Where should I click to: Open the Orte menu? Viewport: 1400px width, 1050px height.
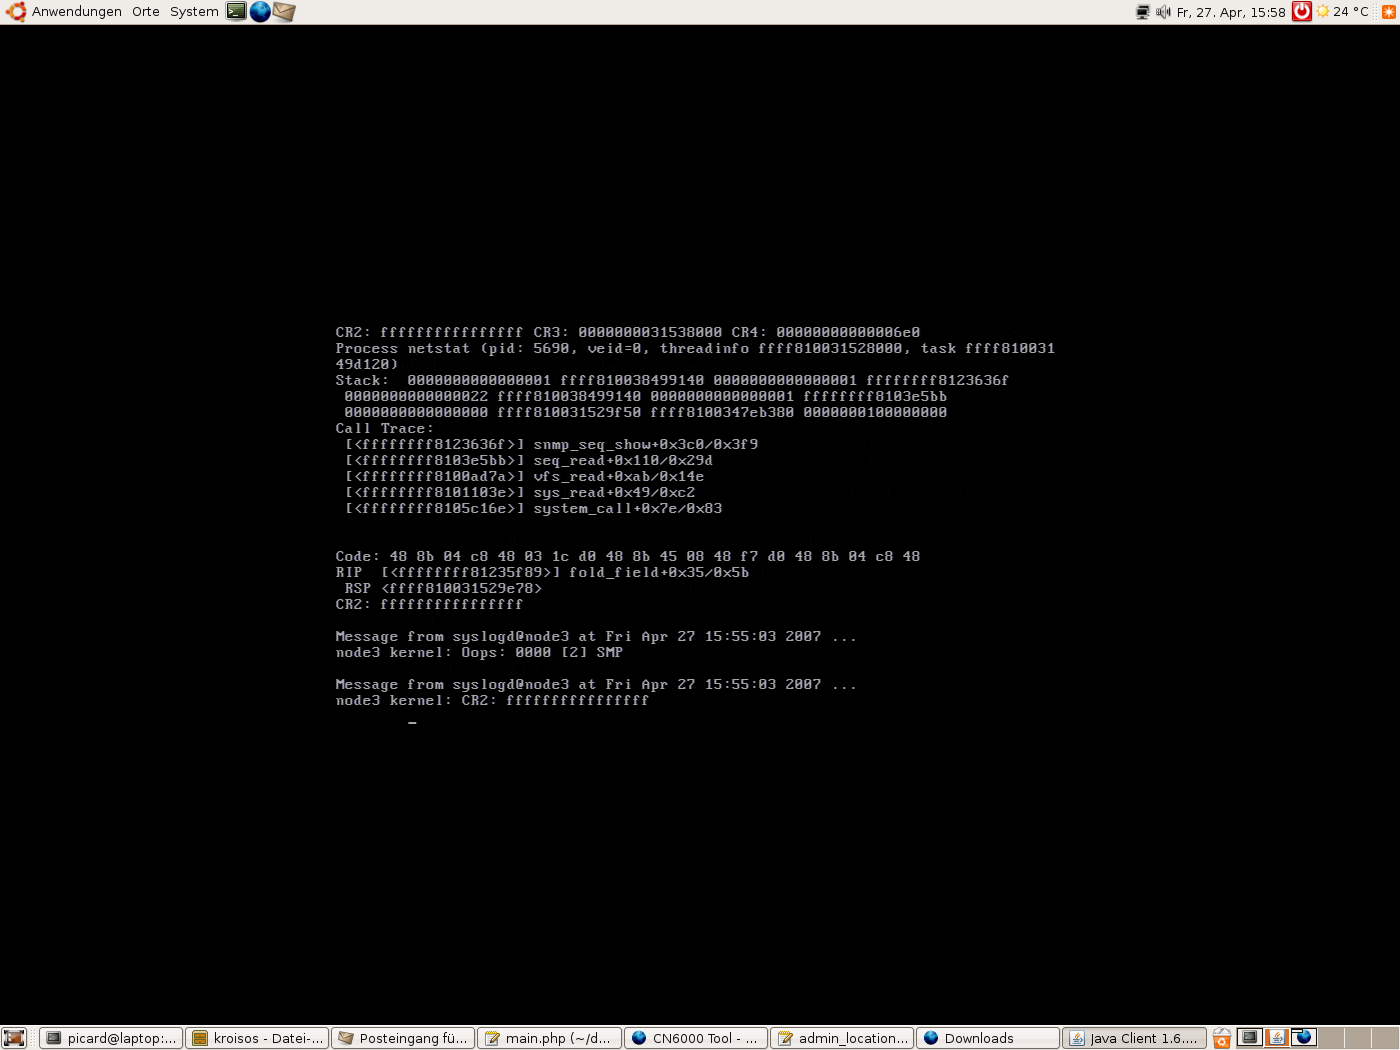coord(145,12)
